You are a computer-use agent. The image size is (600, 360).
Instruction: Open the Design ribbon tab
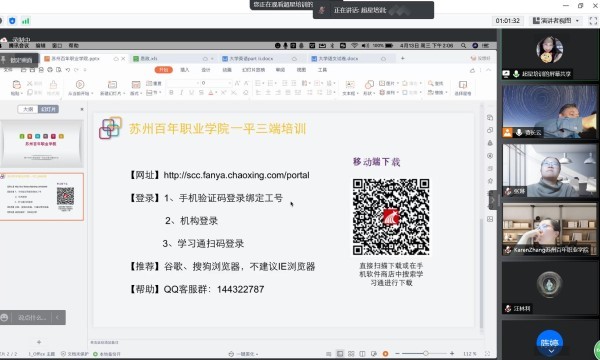pyautogui.click(x=205, y=70)
